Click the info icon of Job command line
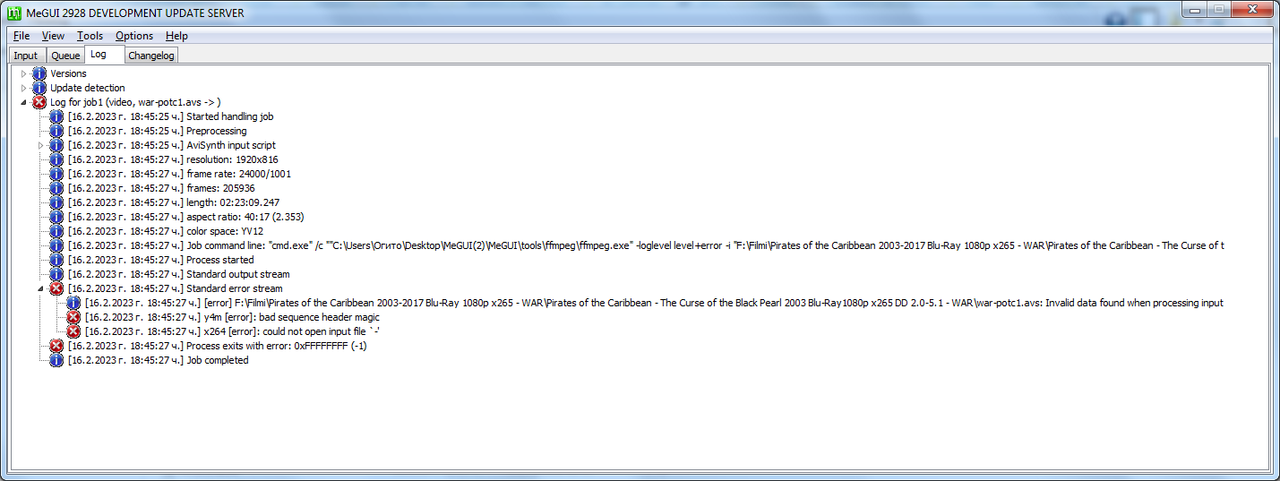Screen dimensions: 1280x481 click(57, 245)
